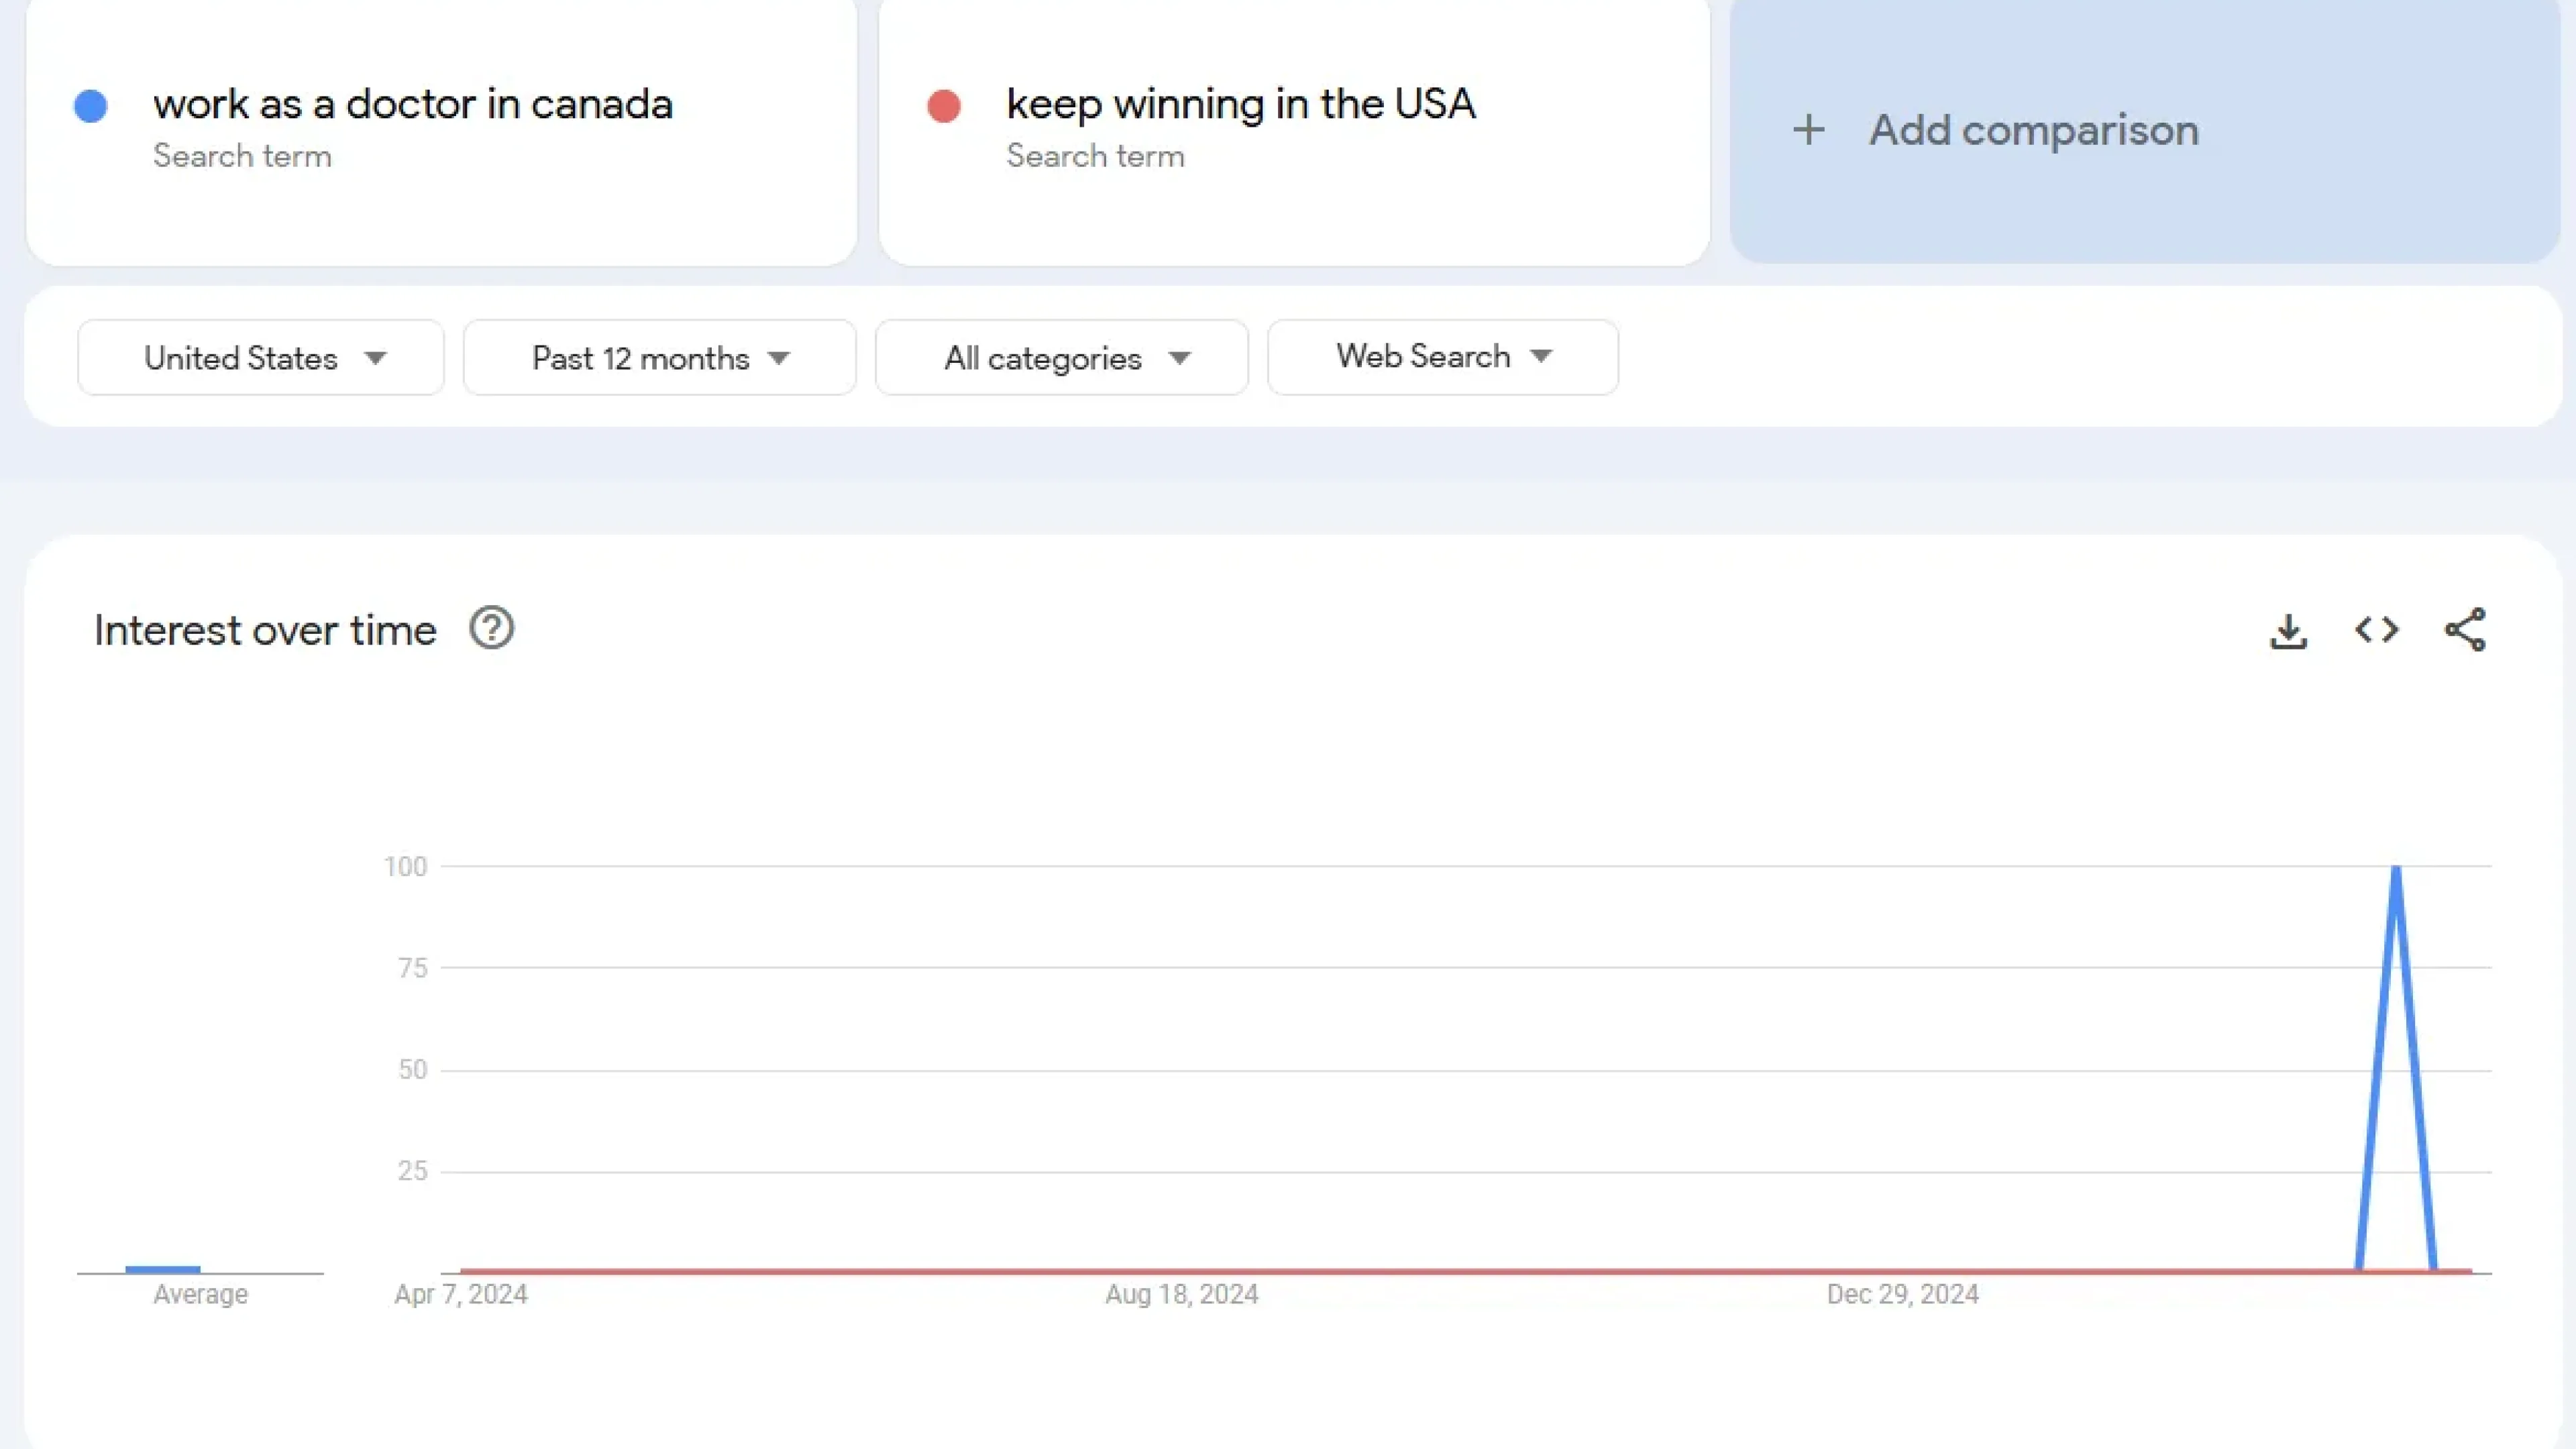Click the plus icon in Add comparison
Screen dimensions: 2576x1449
(x=1808, y=130)
